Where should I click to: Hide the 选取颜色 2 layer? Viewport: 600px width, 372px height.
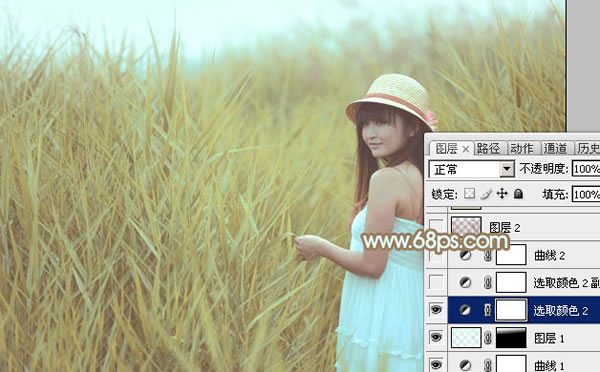click(x=436, y=310)
